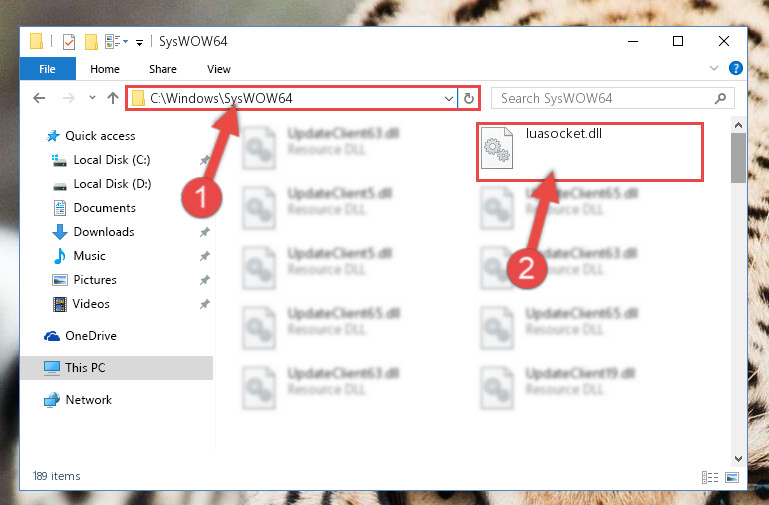Click the vertical scrollbar thumb

(x=738, y=158)
